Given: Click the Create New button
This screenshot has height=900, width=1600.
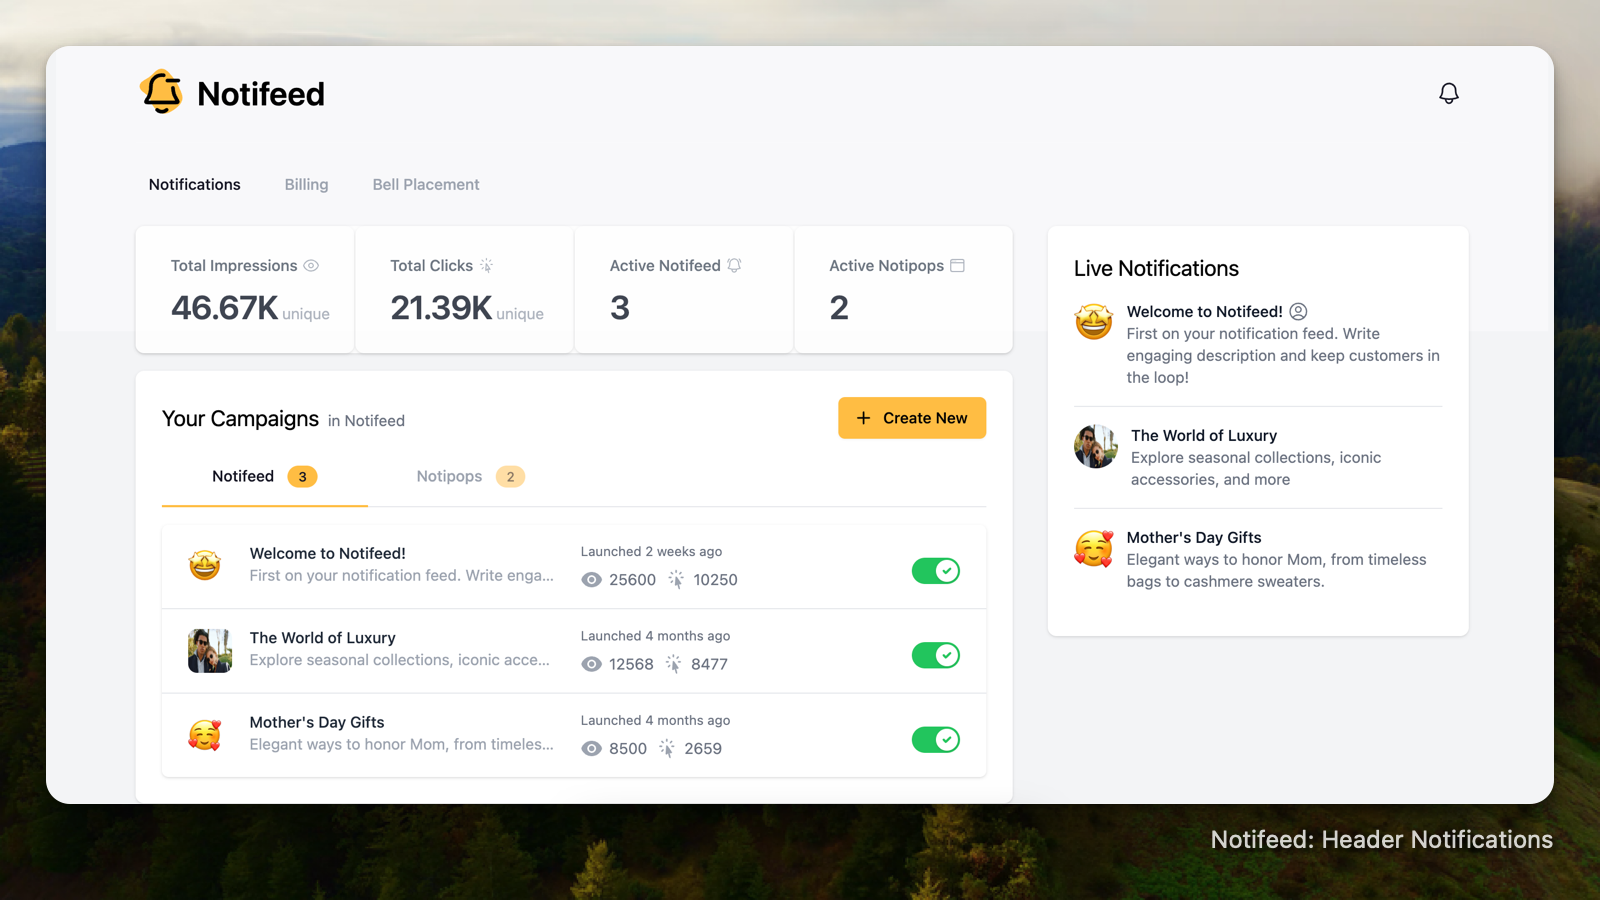Looking at the screenshot, I should pos(912,418).
